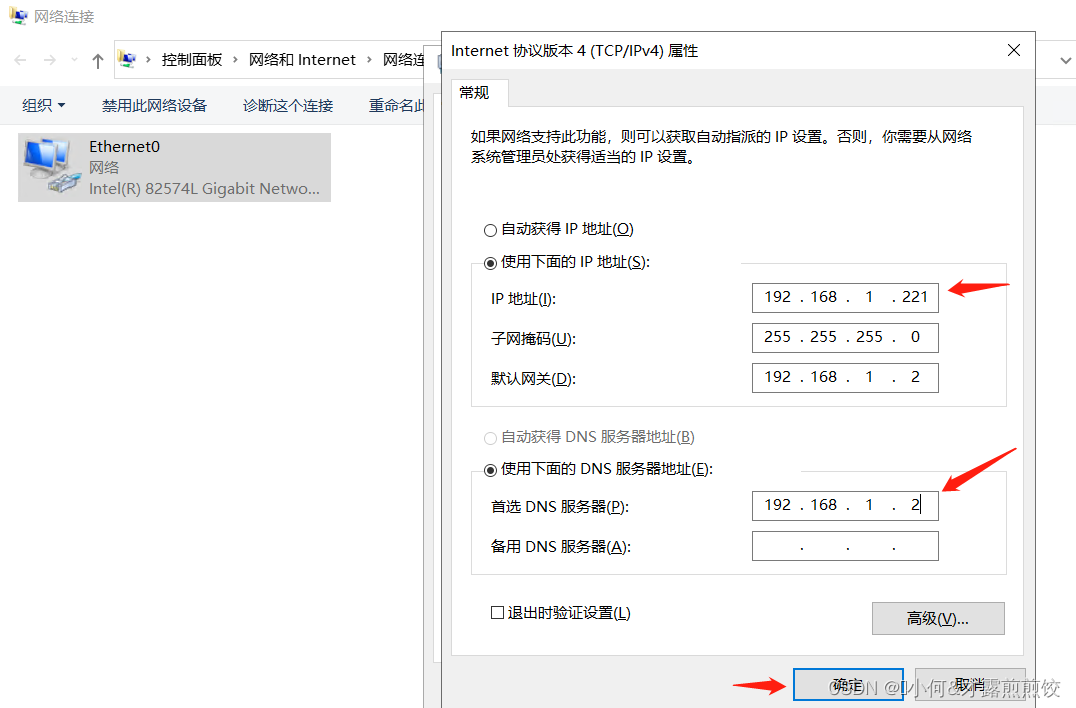The width and height of the screenshot is (1076, 708).
Task: Navigate to 网络和 Internet breadcrumb
Action: [x=302, y=60]
